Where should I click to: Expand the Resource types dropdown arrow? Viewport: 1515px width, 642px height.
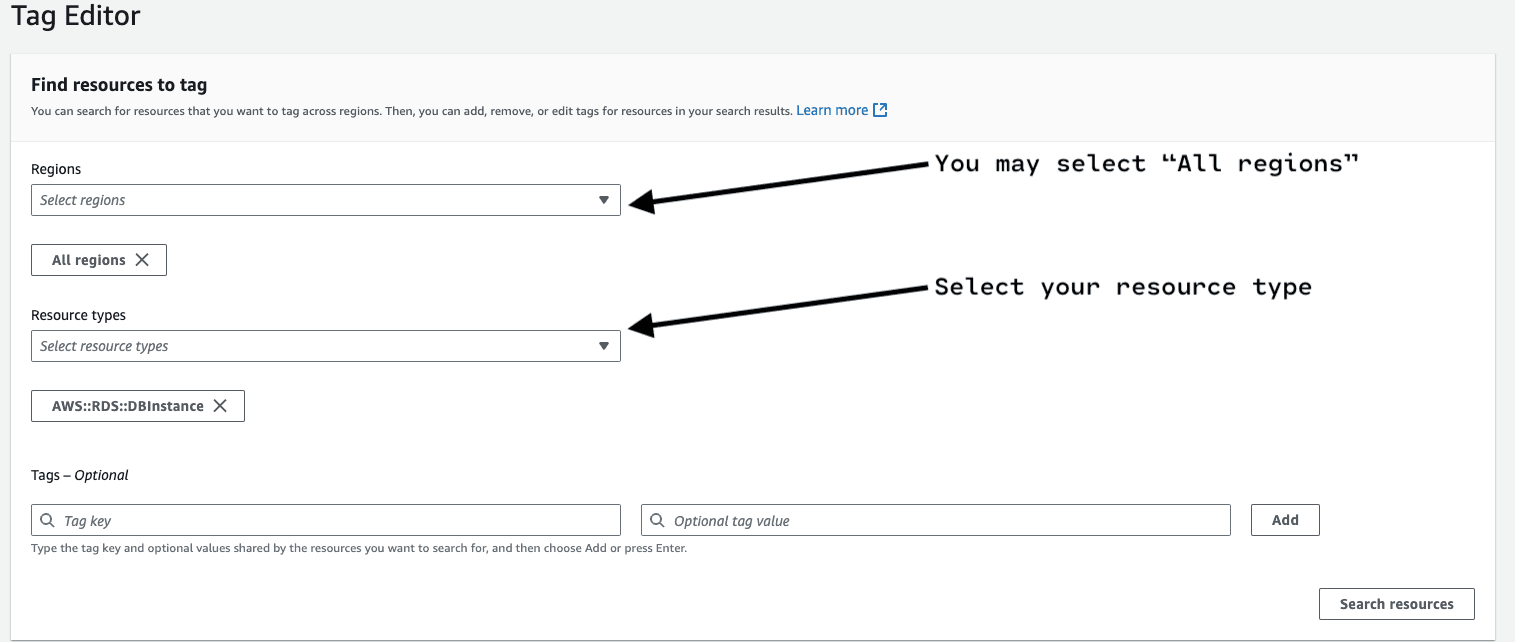[x=603, y=346]
